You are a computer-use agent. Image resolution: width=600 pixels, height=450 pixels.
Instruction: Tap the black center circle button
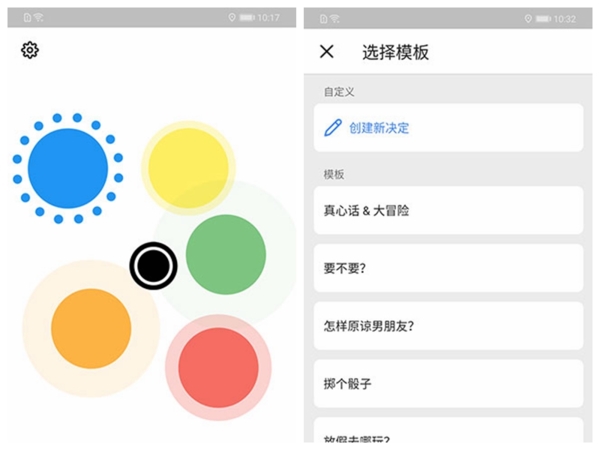point(153,266)
